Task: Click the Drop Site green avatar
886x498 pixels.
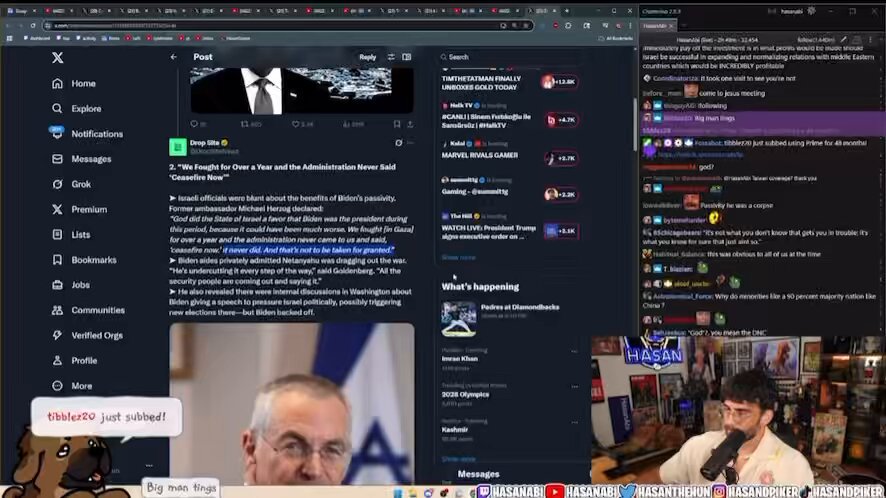Action: (x=178, y=147)
